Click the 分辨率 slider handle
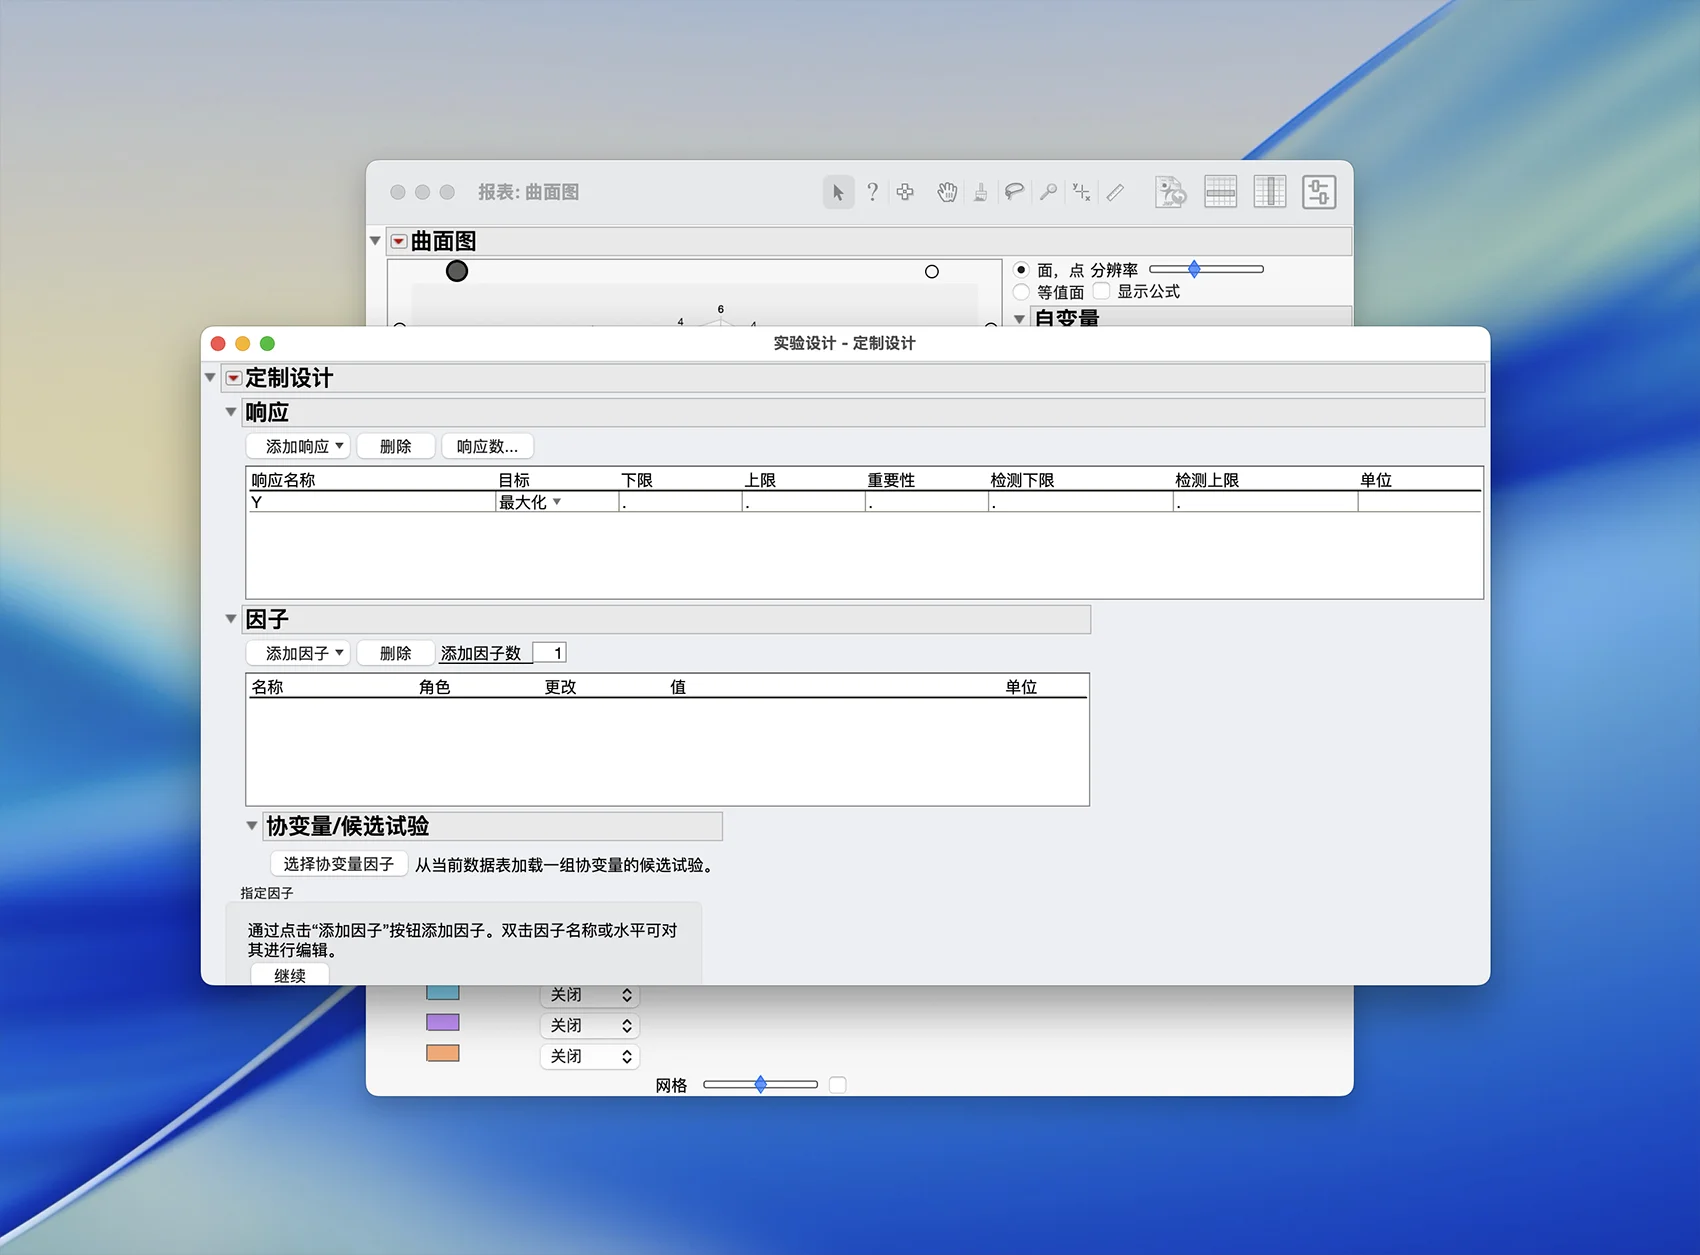This screenshot has height=1255, width=1700. pyautogui.click(x=1194, y=269)
